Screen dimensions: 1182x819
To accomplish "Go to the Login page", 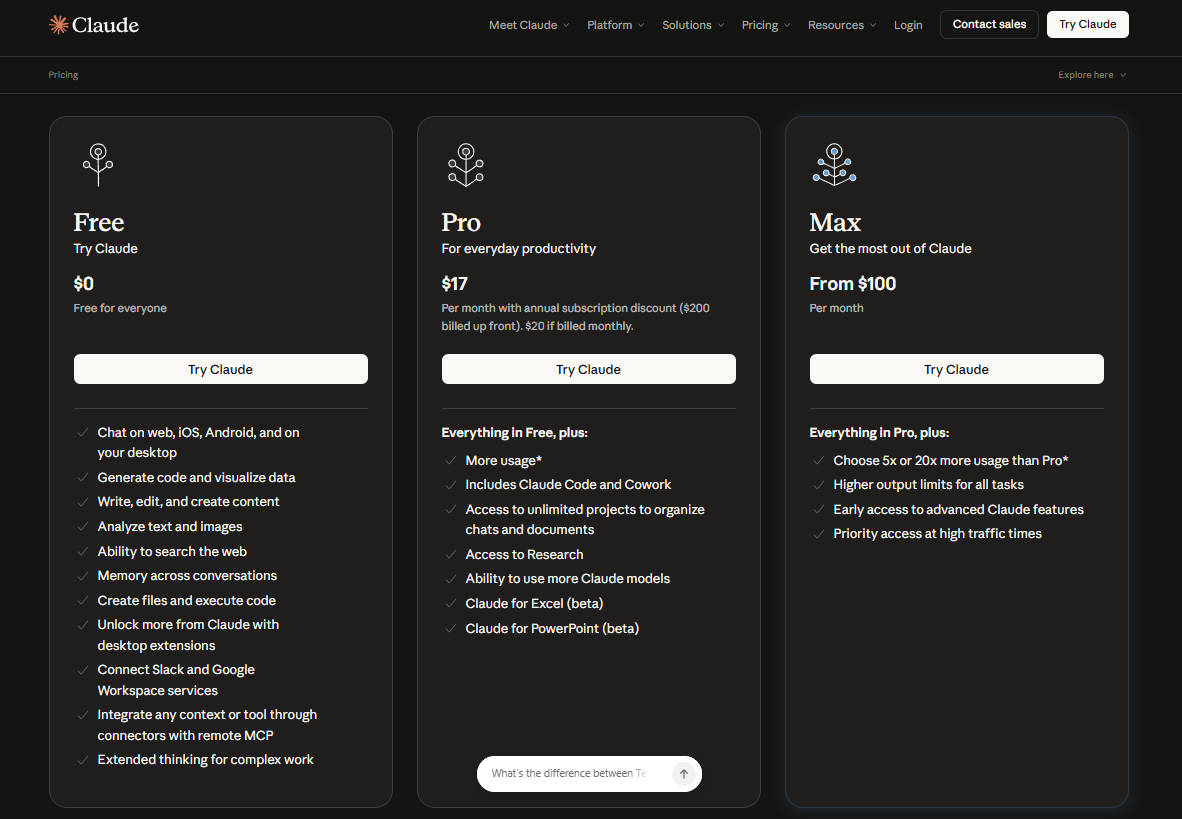I will coord(908,25).
